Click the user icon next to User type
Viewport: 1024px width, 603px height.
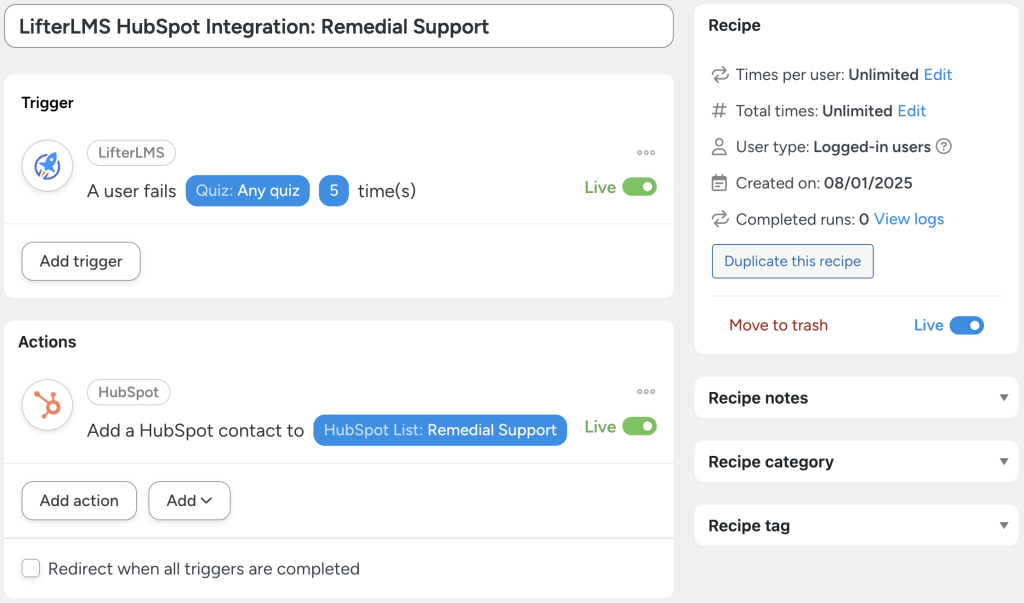718,146
